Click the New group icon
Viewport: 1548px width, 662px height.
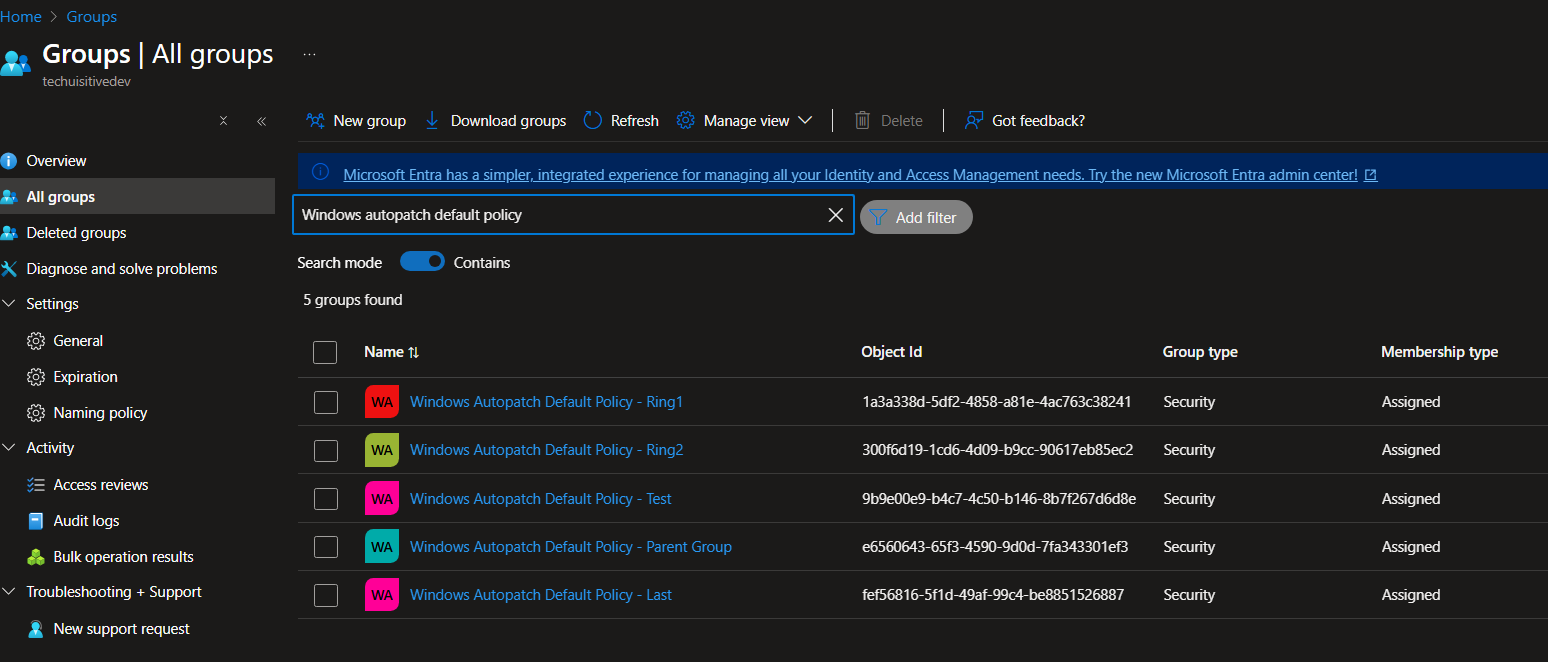coord(315,120)
